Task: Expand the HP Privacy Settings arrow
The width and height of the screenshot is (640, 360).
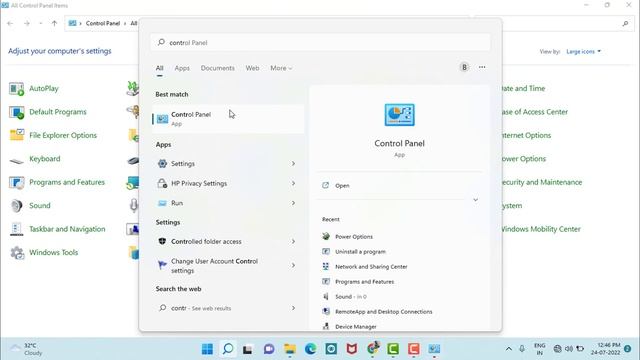Action: click(x=293, y=183)
